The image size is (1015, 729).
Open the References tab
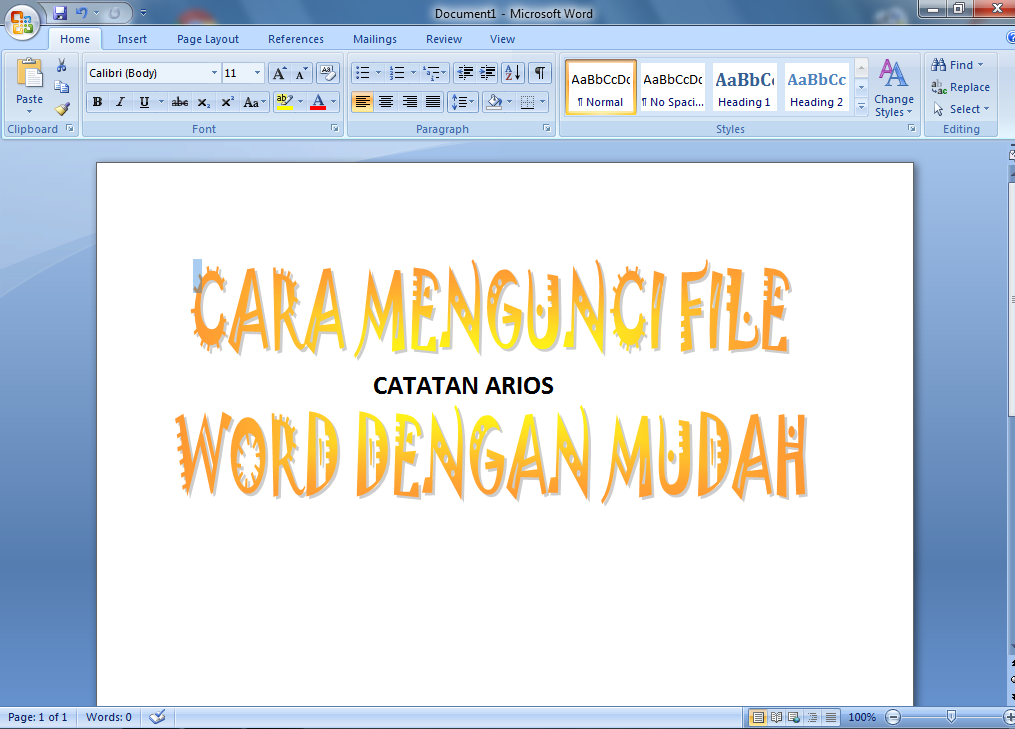pyautogui.click(x=296, y=39)
